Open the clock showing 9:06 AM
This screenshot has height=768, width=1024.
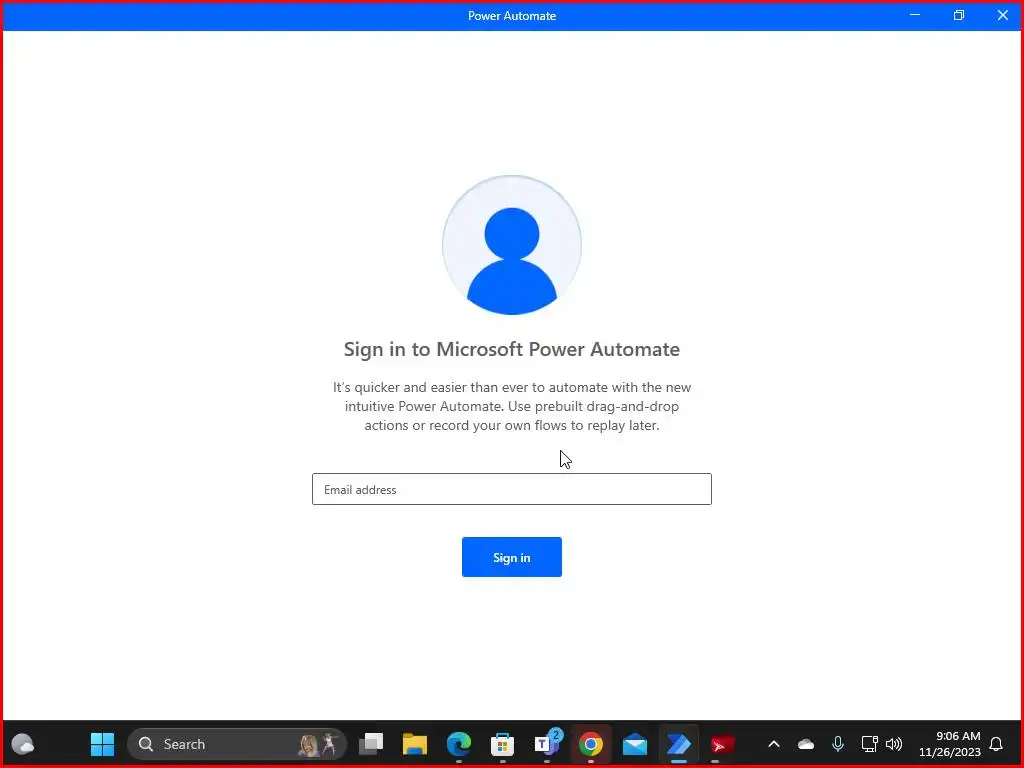950,744
